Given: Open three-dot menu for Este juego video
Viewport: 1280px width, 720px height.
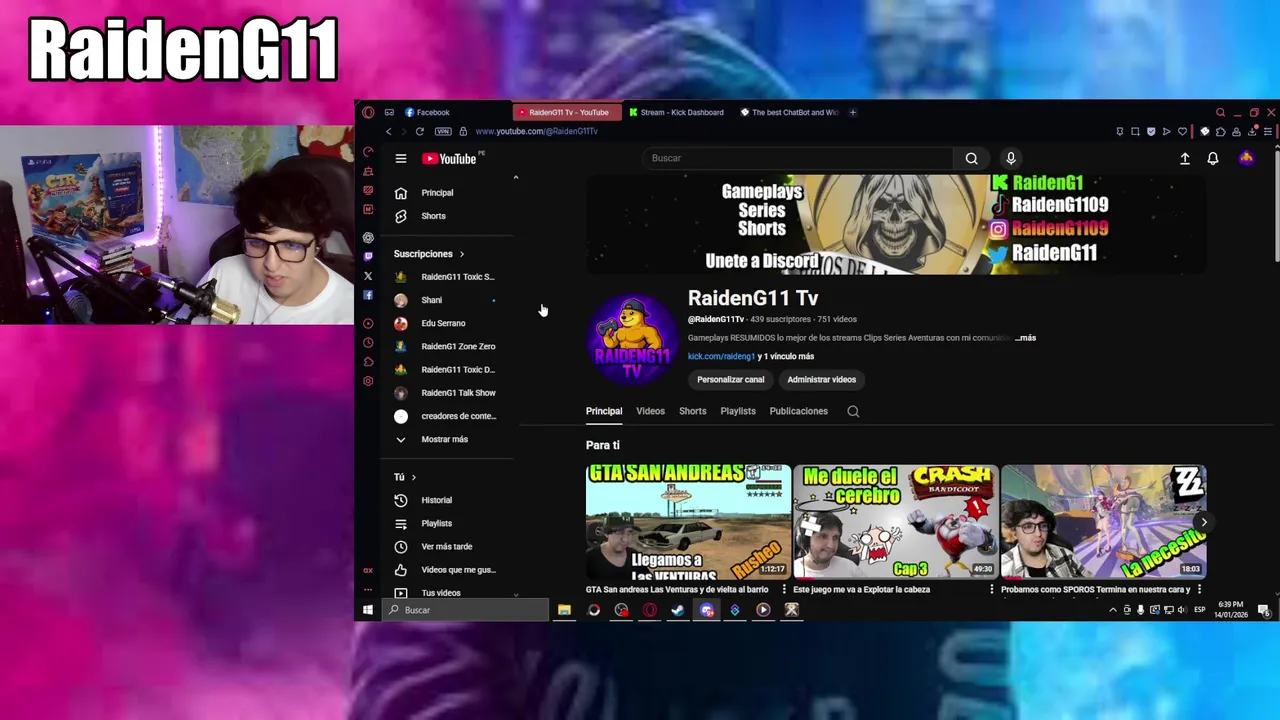Looking at the screenshot, I should point(992,589).
